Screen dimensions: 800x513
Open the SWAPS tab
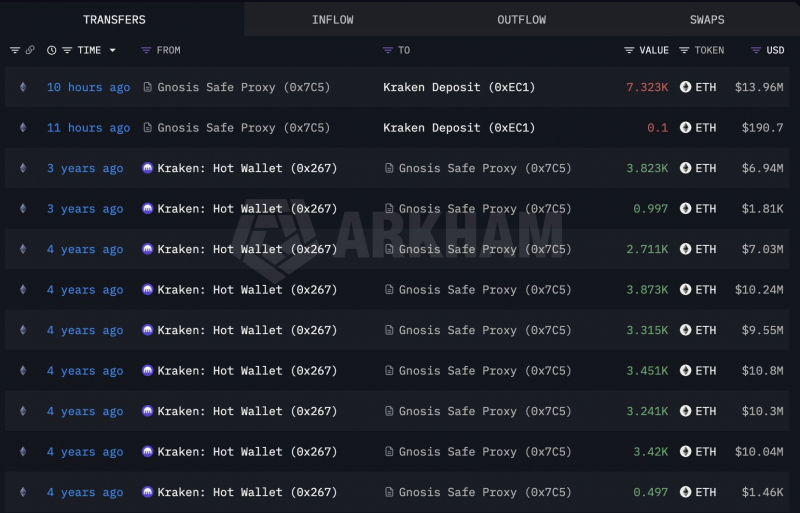(707, 20)
